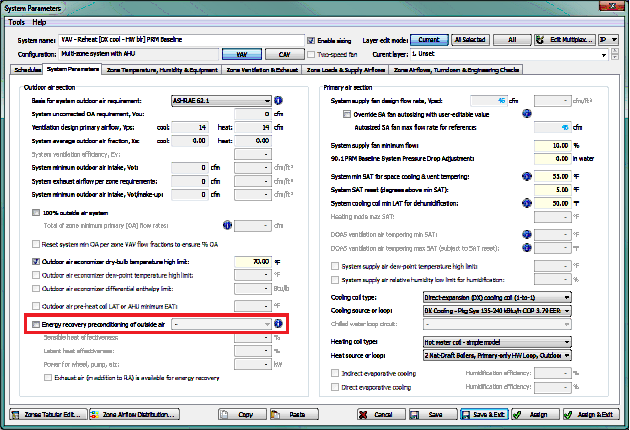Open the Tools menu
Screen dimensions: 630x430
[17, 21]
